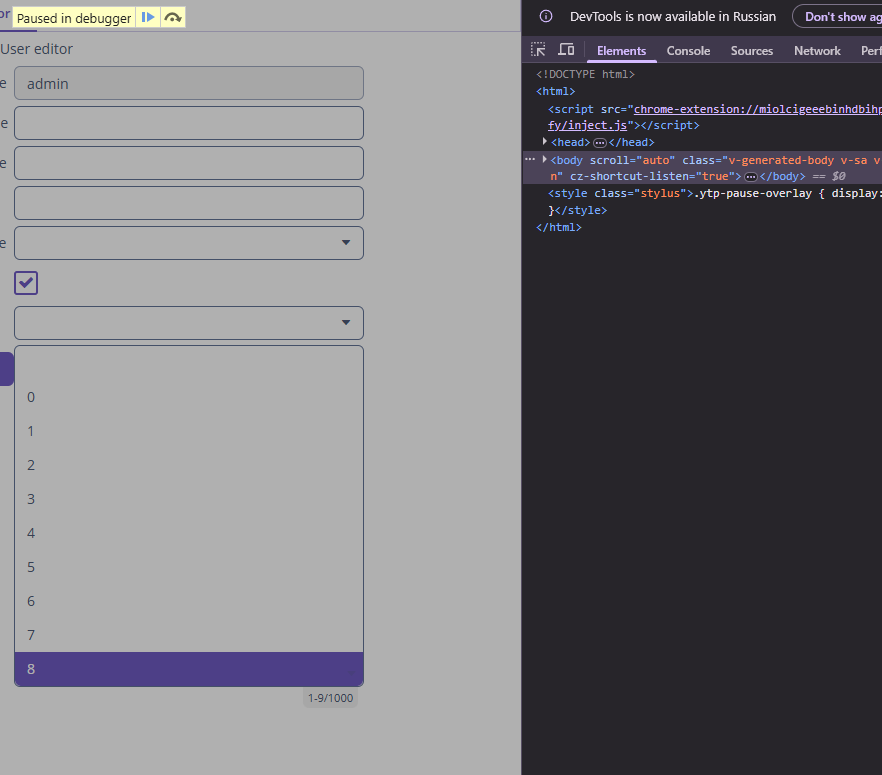Follow the chrome-extension inject.js script link
This screenshot has height=775, width=882.
(714, 117)
